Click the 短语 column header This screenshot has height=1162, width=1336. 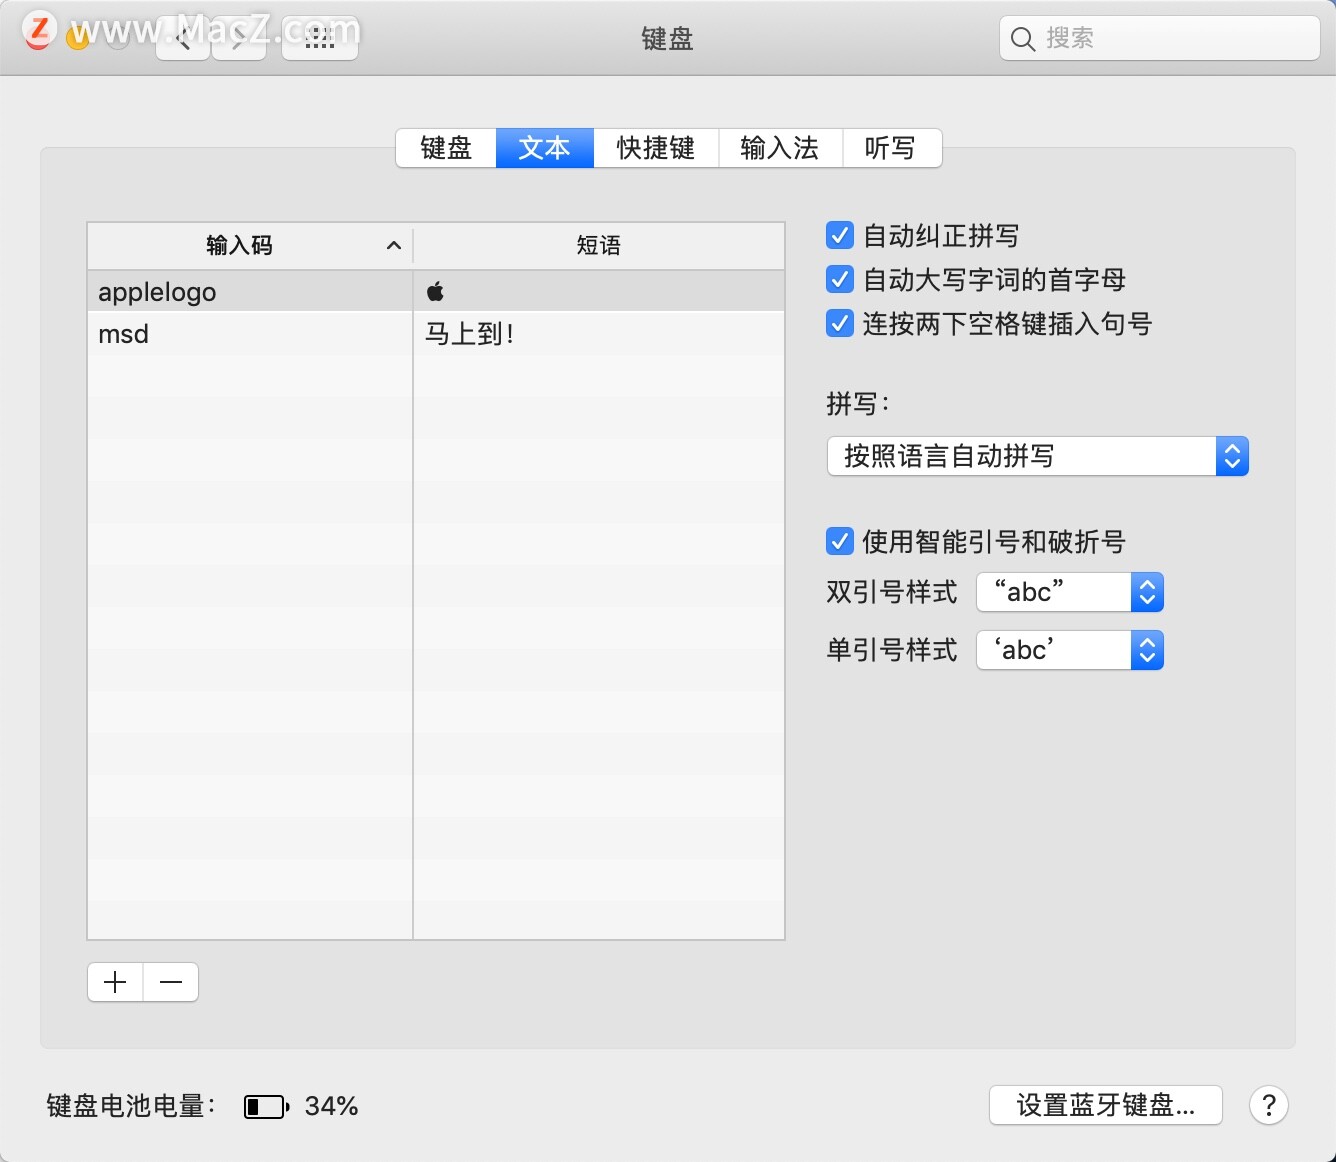(599, 245)
